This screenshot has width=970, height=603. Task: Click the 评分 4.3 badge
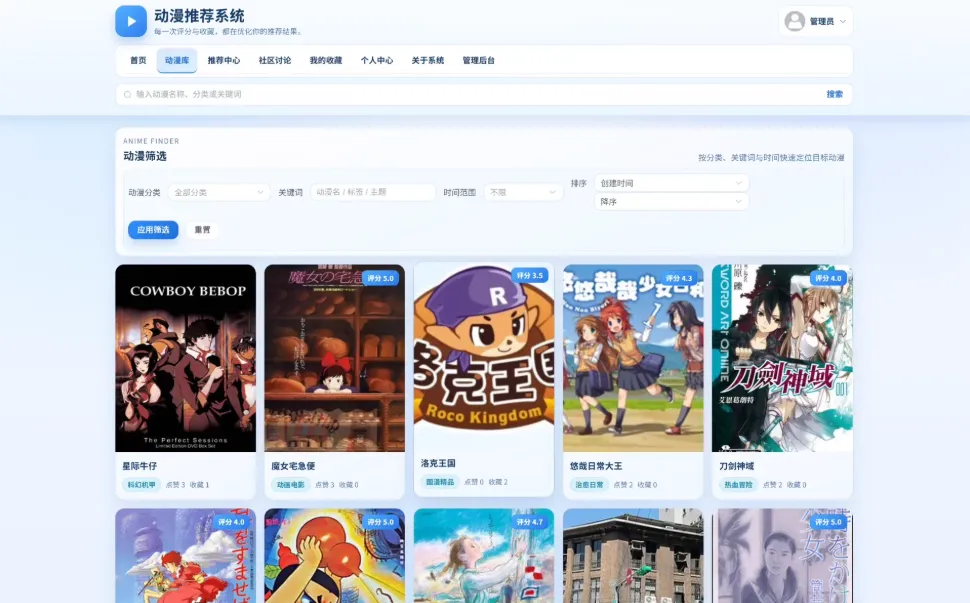679,278
